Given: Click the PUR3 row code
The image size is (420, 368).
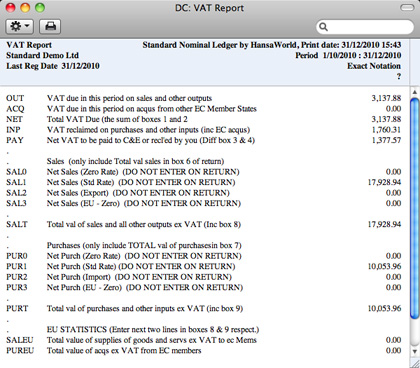Looking at the screenshot, I should [x=17, y=287].
